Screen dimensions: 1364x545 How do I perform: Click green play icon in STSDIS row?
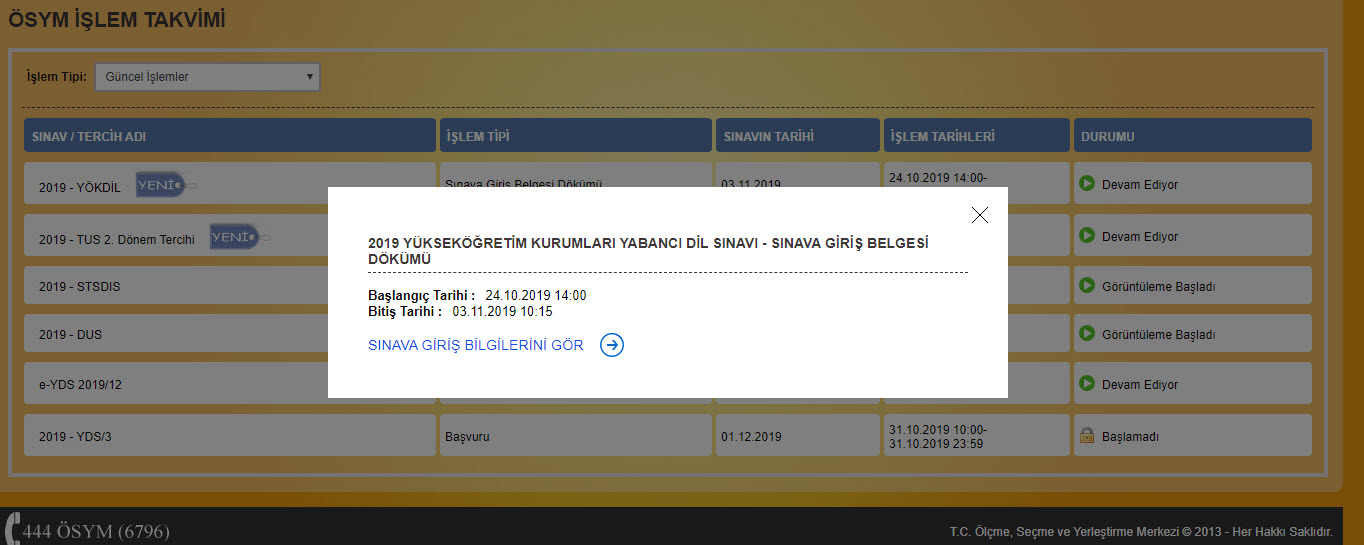[1087, 286]
